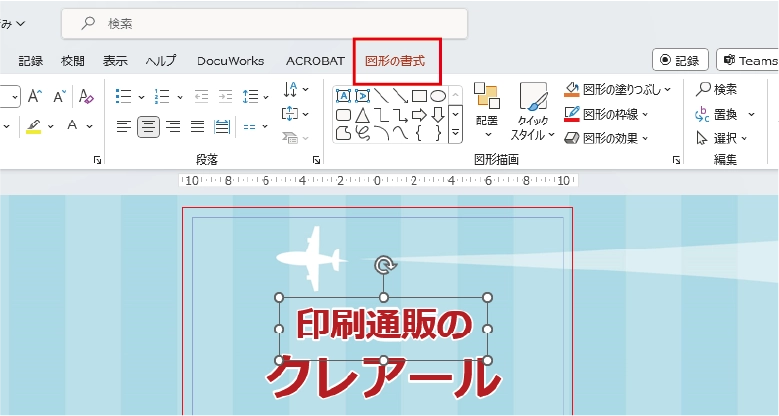Select the curve line shape
Viewport: 779px width, 416px height.
pos(400,133)
